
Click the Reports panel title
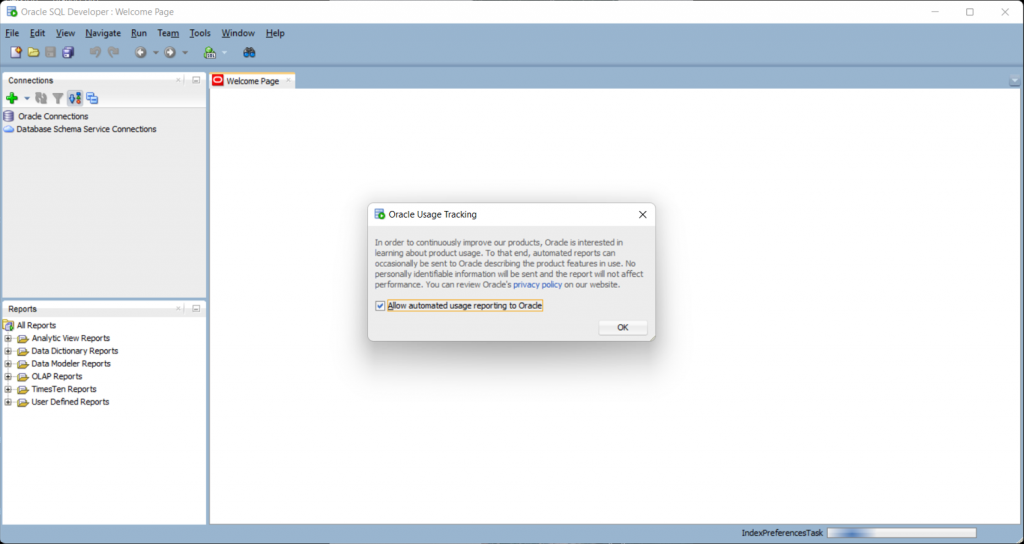(22, 309)
